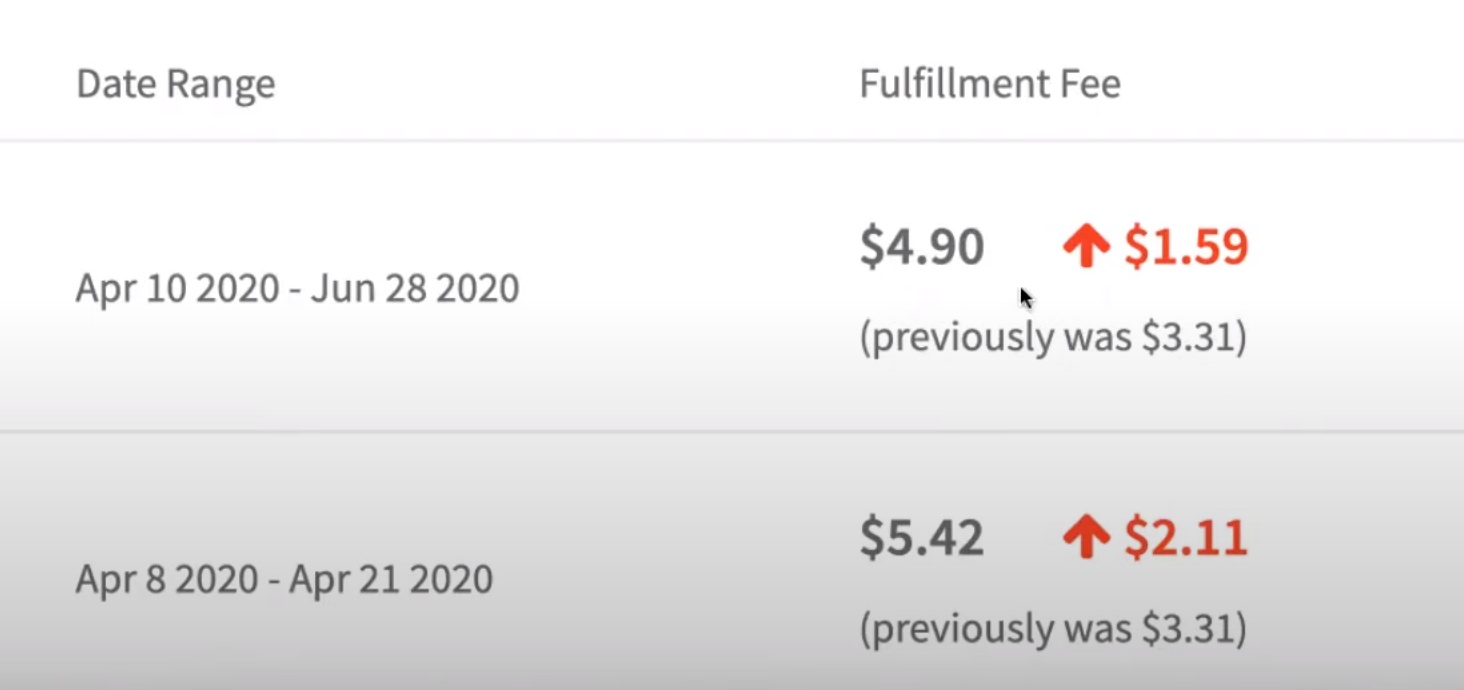Screen dimensions: 1464x690
Task: Click the second row's previously was $3.31 note
Action: [x=1053, y=629]
